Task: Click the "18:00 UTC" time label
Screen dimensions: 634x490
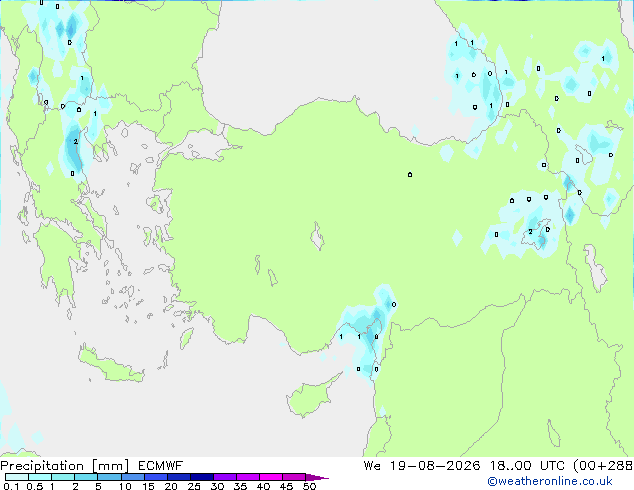Action: click(x=527, y=466)
